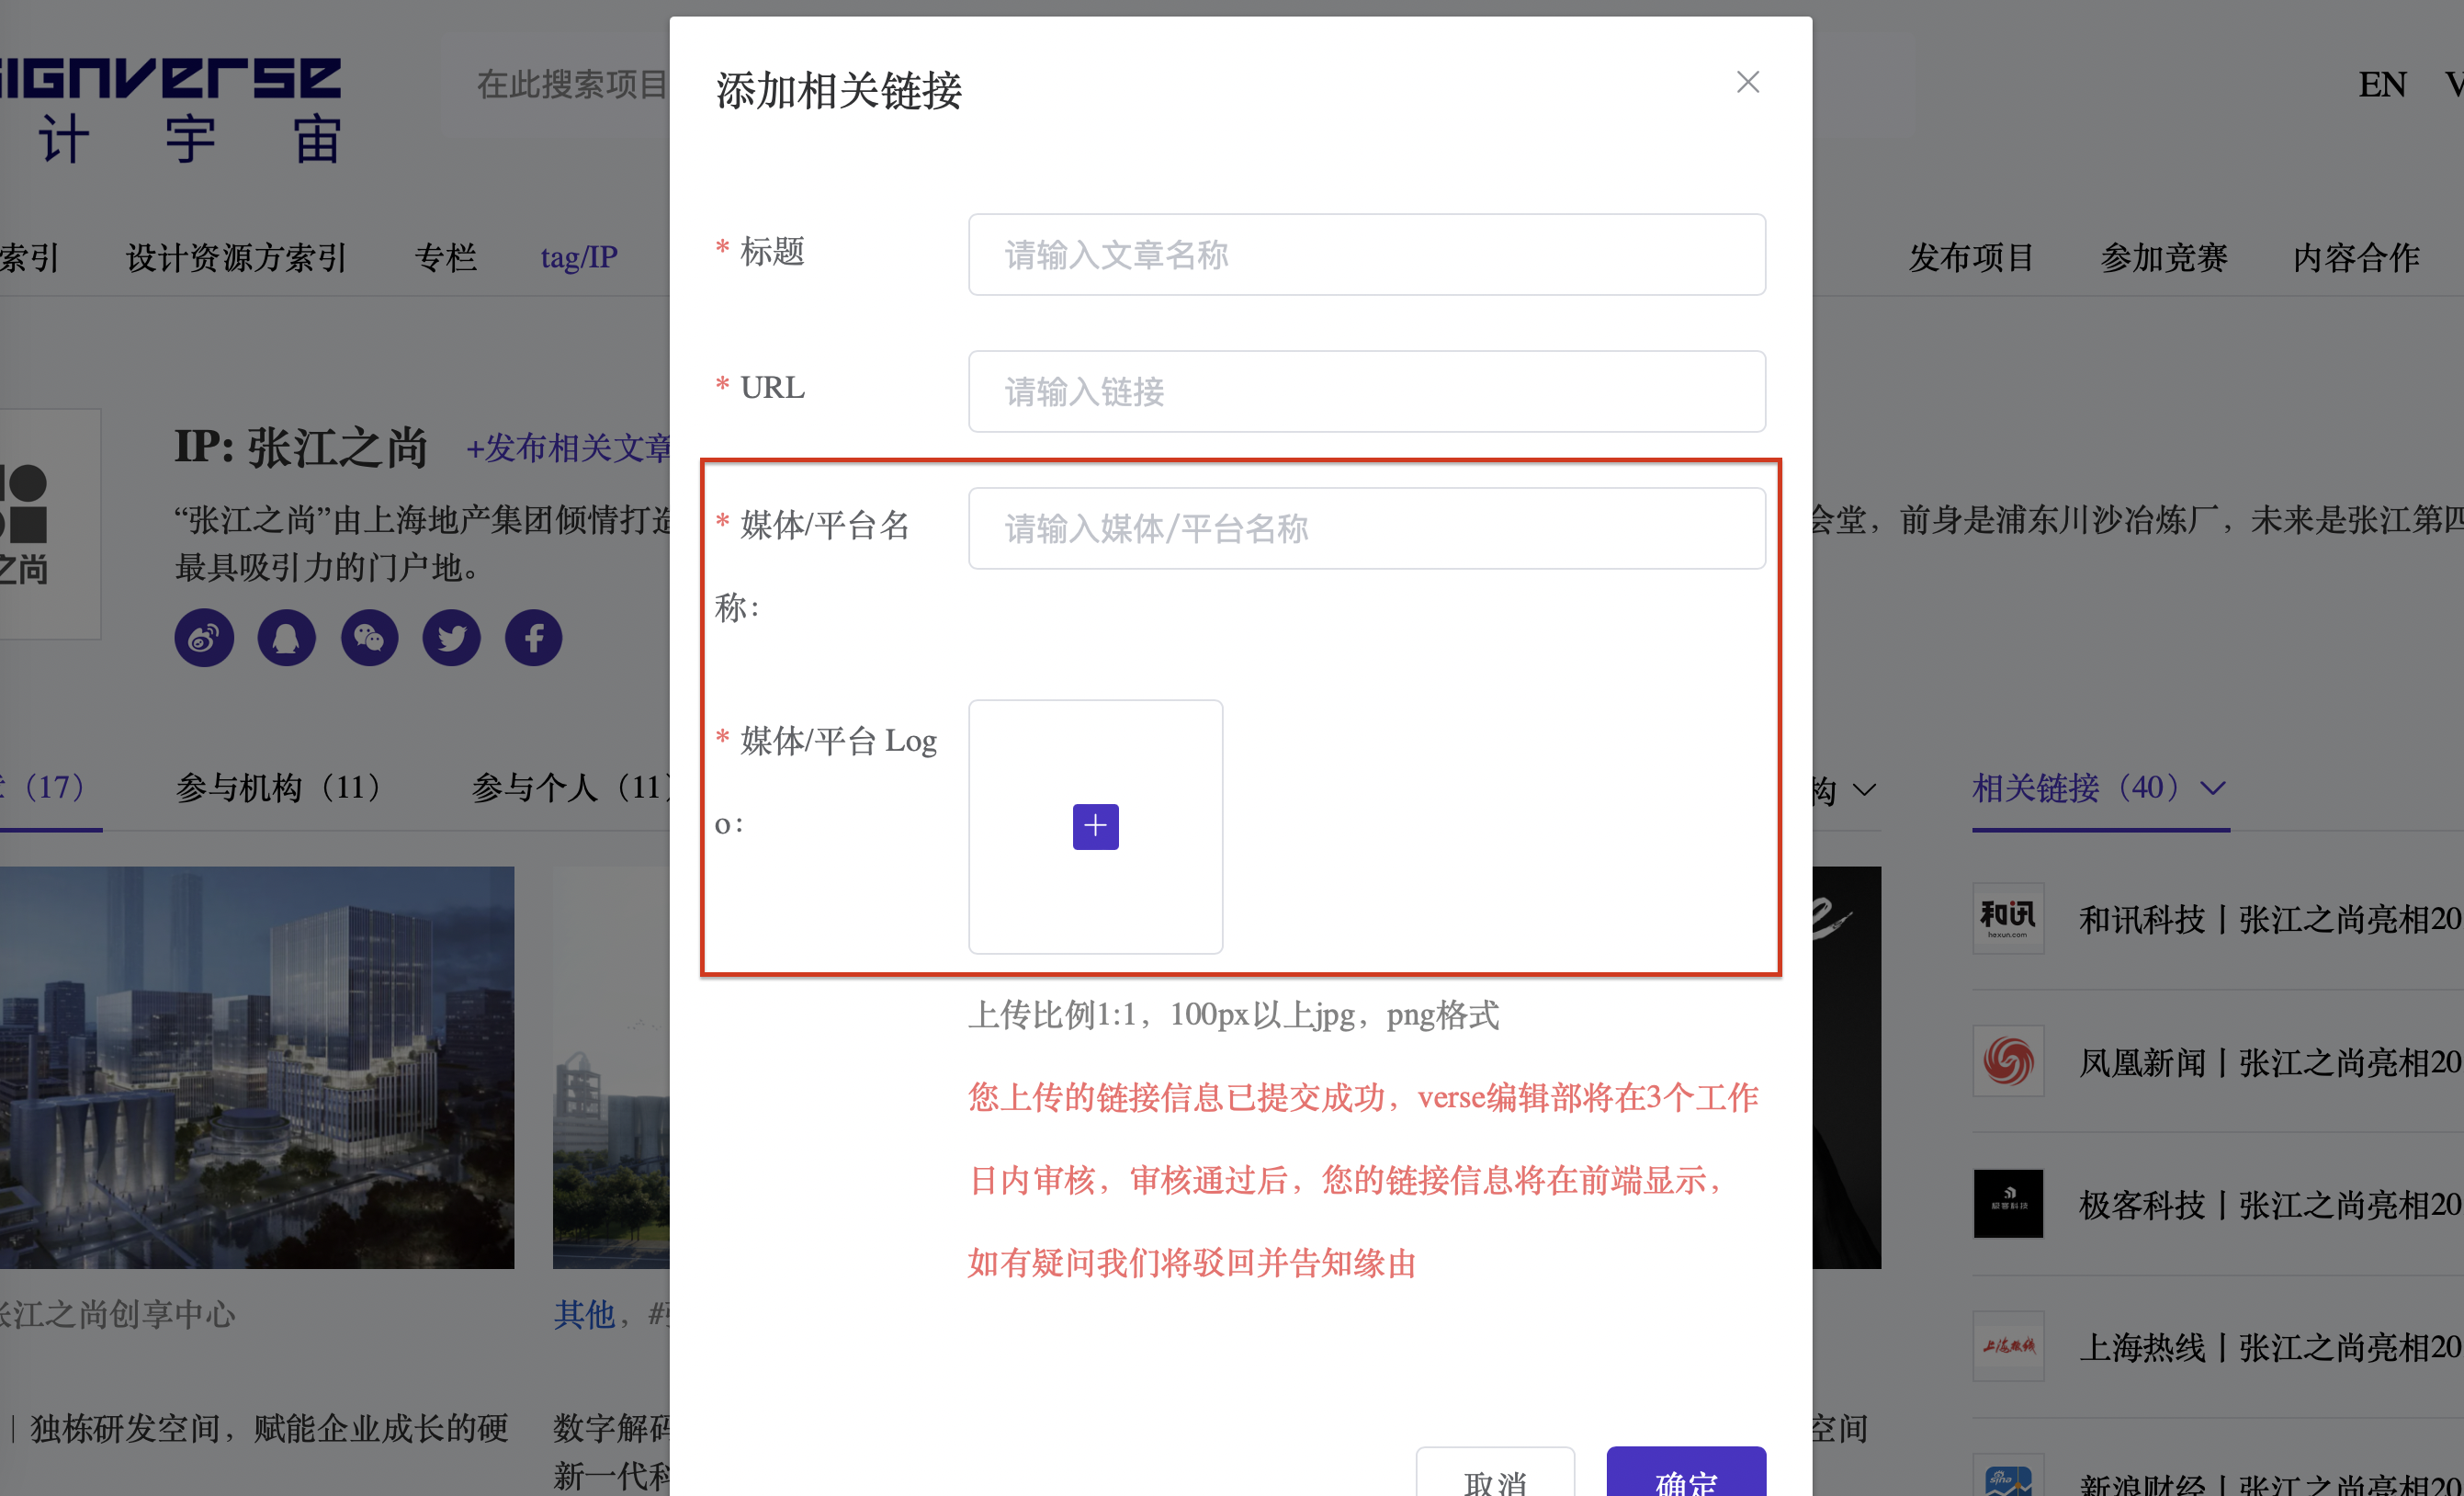
Task: Click the Facebook share icon
Action: [533, 638]
